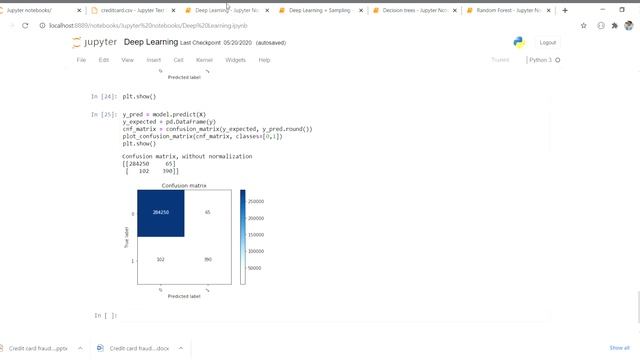
Task: Click the confusion matrix colorbar
Action: tap(242, 237)
